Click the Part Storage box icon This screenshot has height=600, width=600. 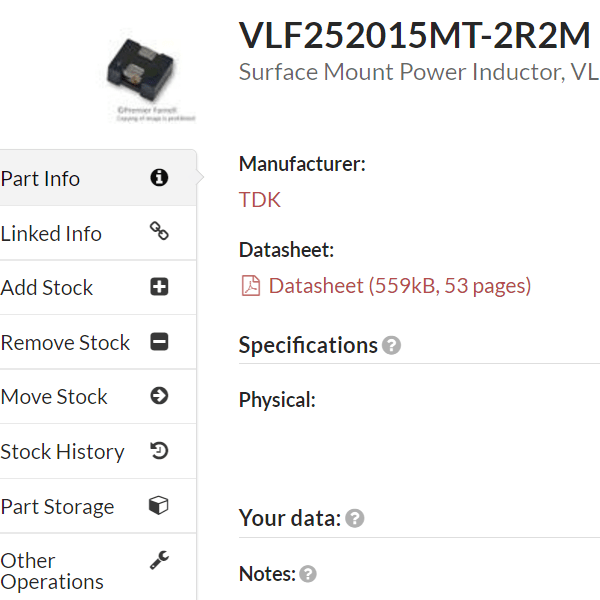pyautogui.click(x=159, y=506)
